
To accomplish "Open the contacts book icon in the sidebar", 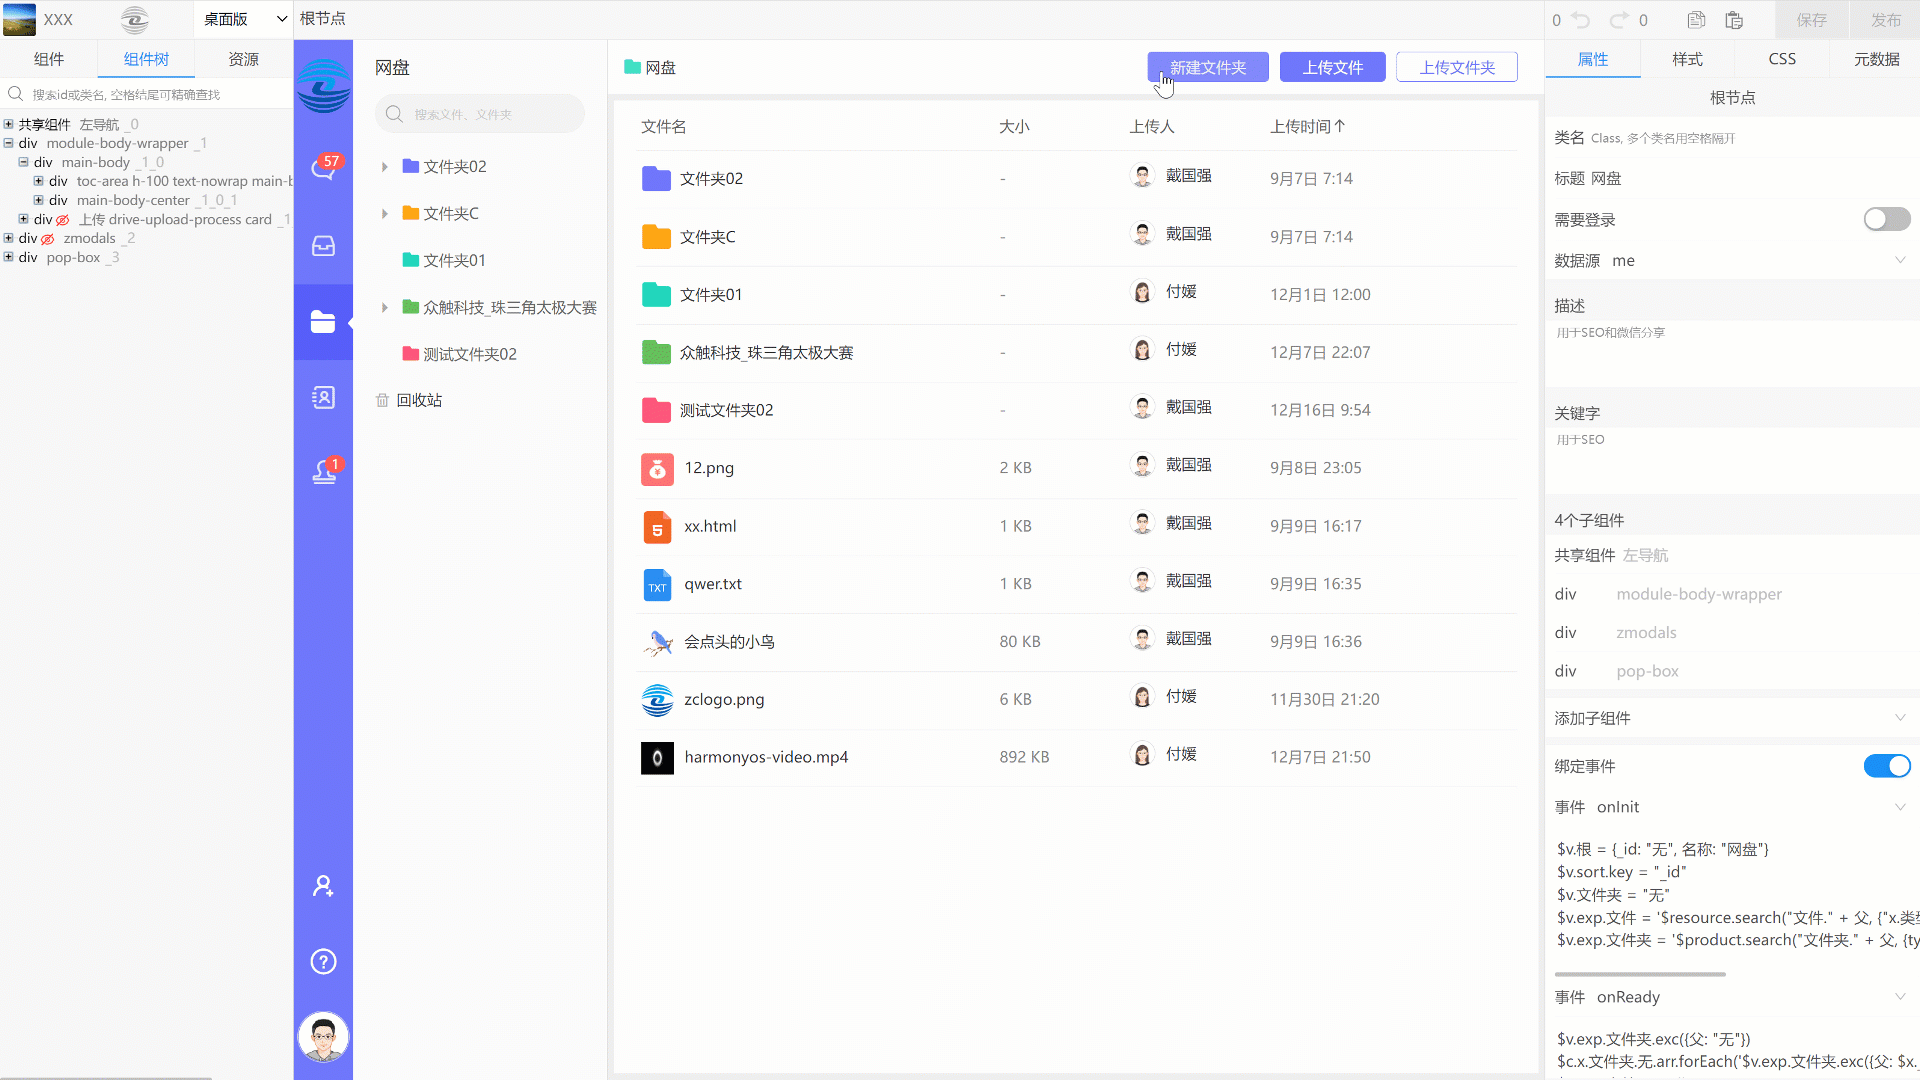I will (323, 398).
